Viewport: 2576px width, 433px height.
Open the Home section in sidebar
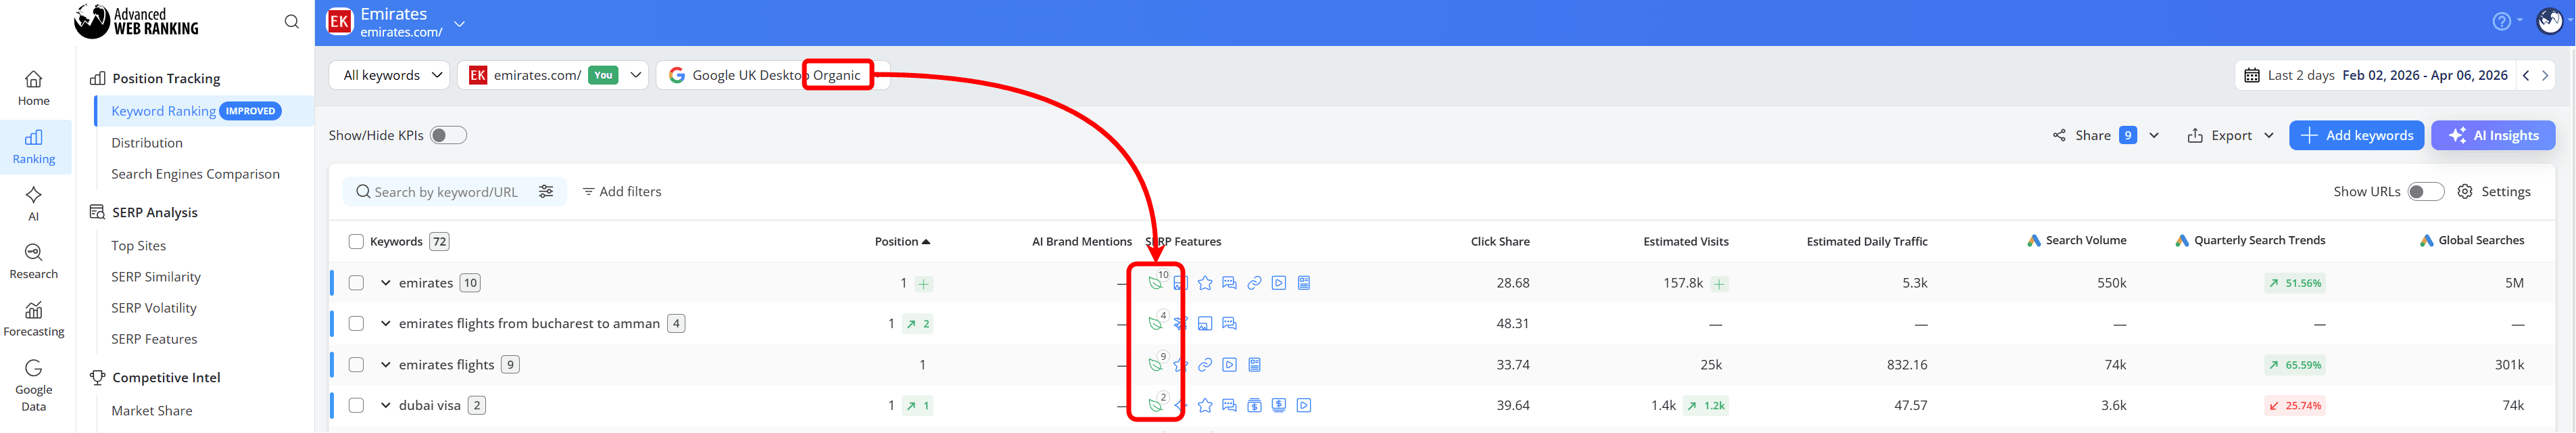[33, 88]
